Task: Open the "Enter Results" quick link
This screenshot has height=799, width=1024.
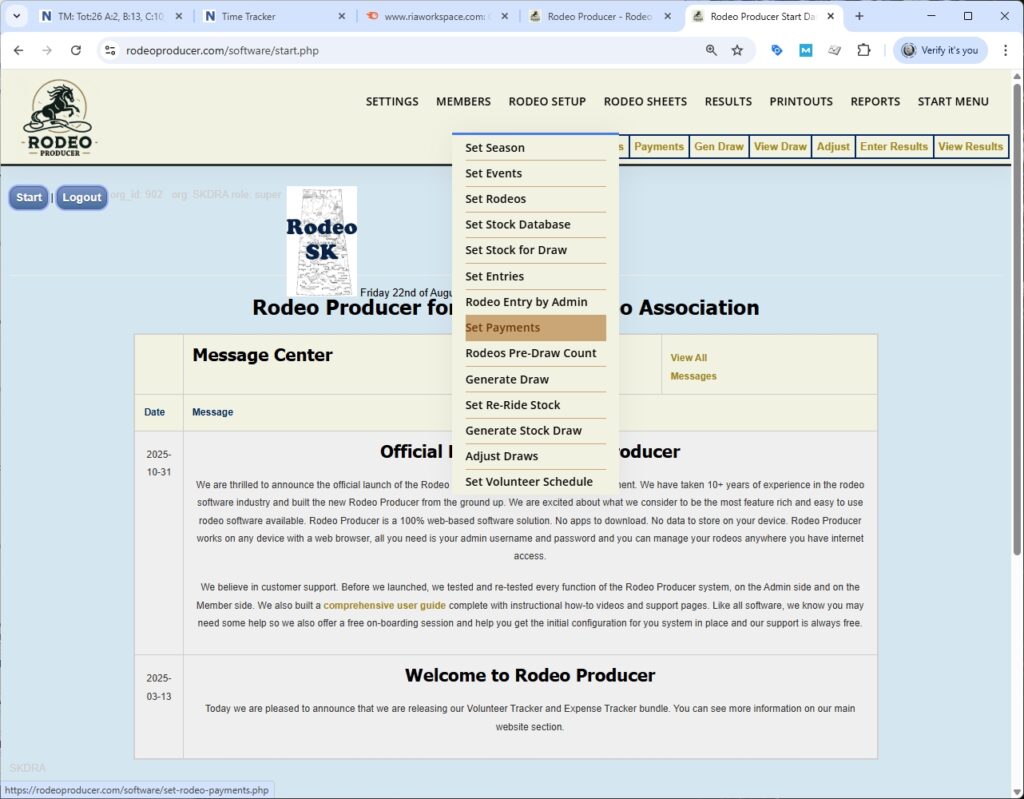Action: tap(893, 146)
